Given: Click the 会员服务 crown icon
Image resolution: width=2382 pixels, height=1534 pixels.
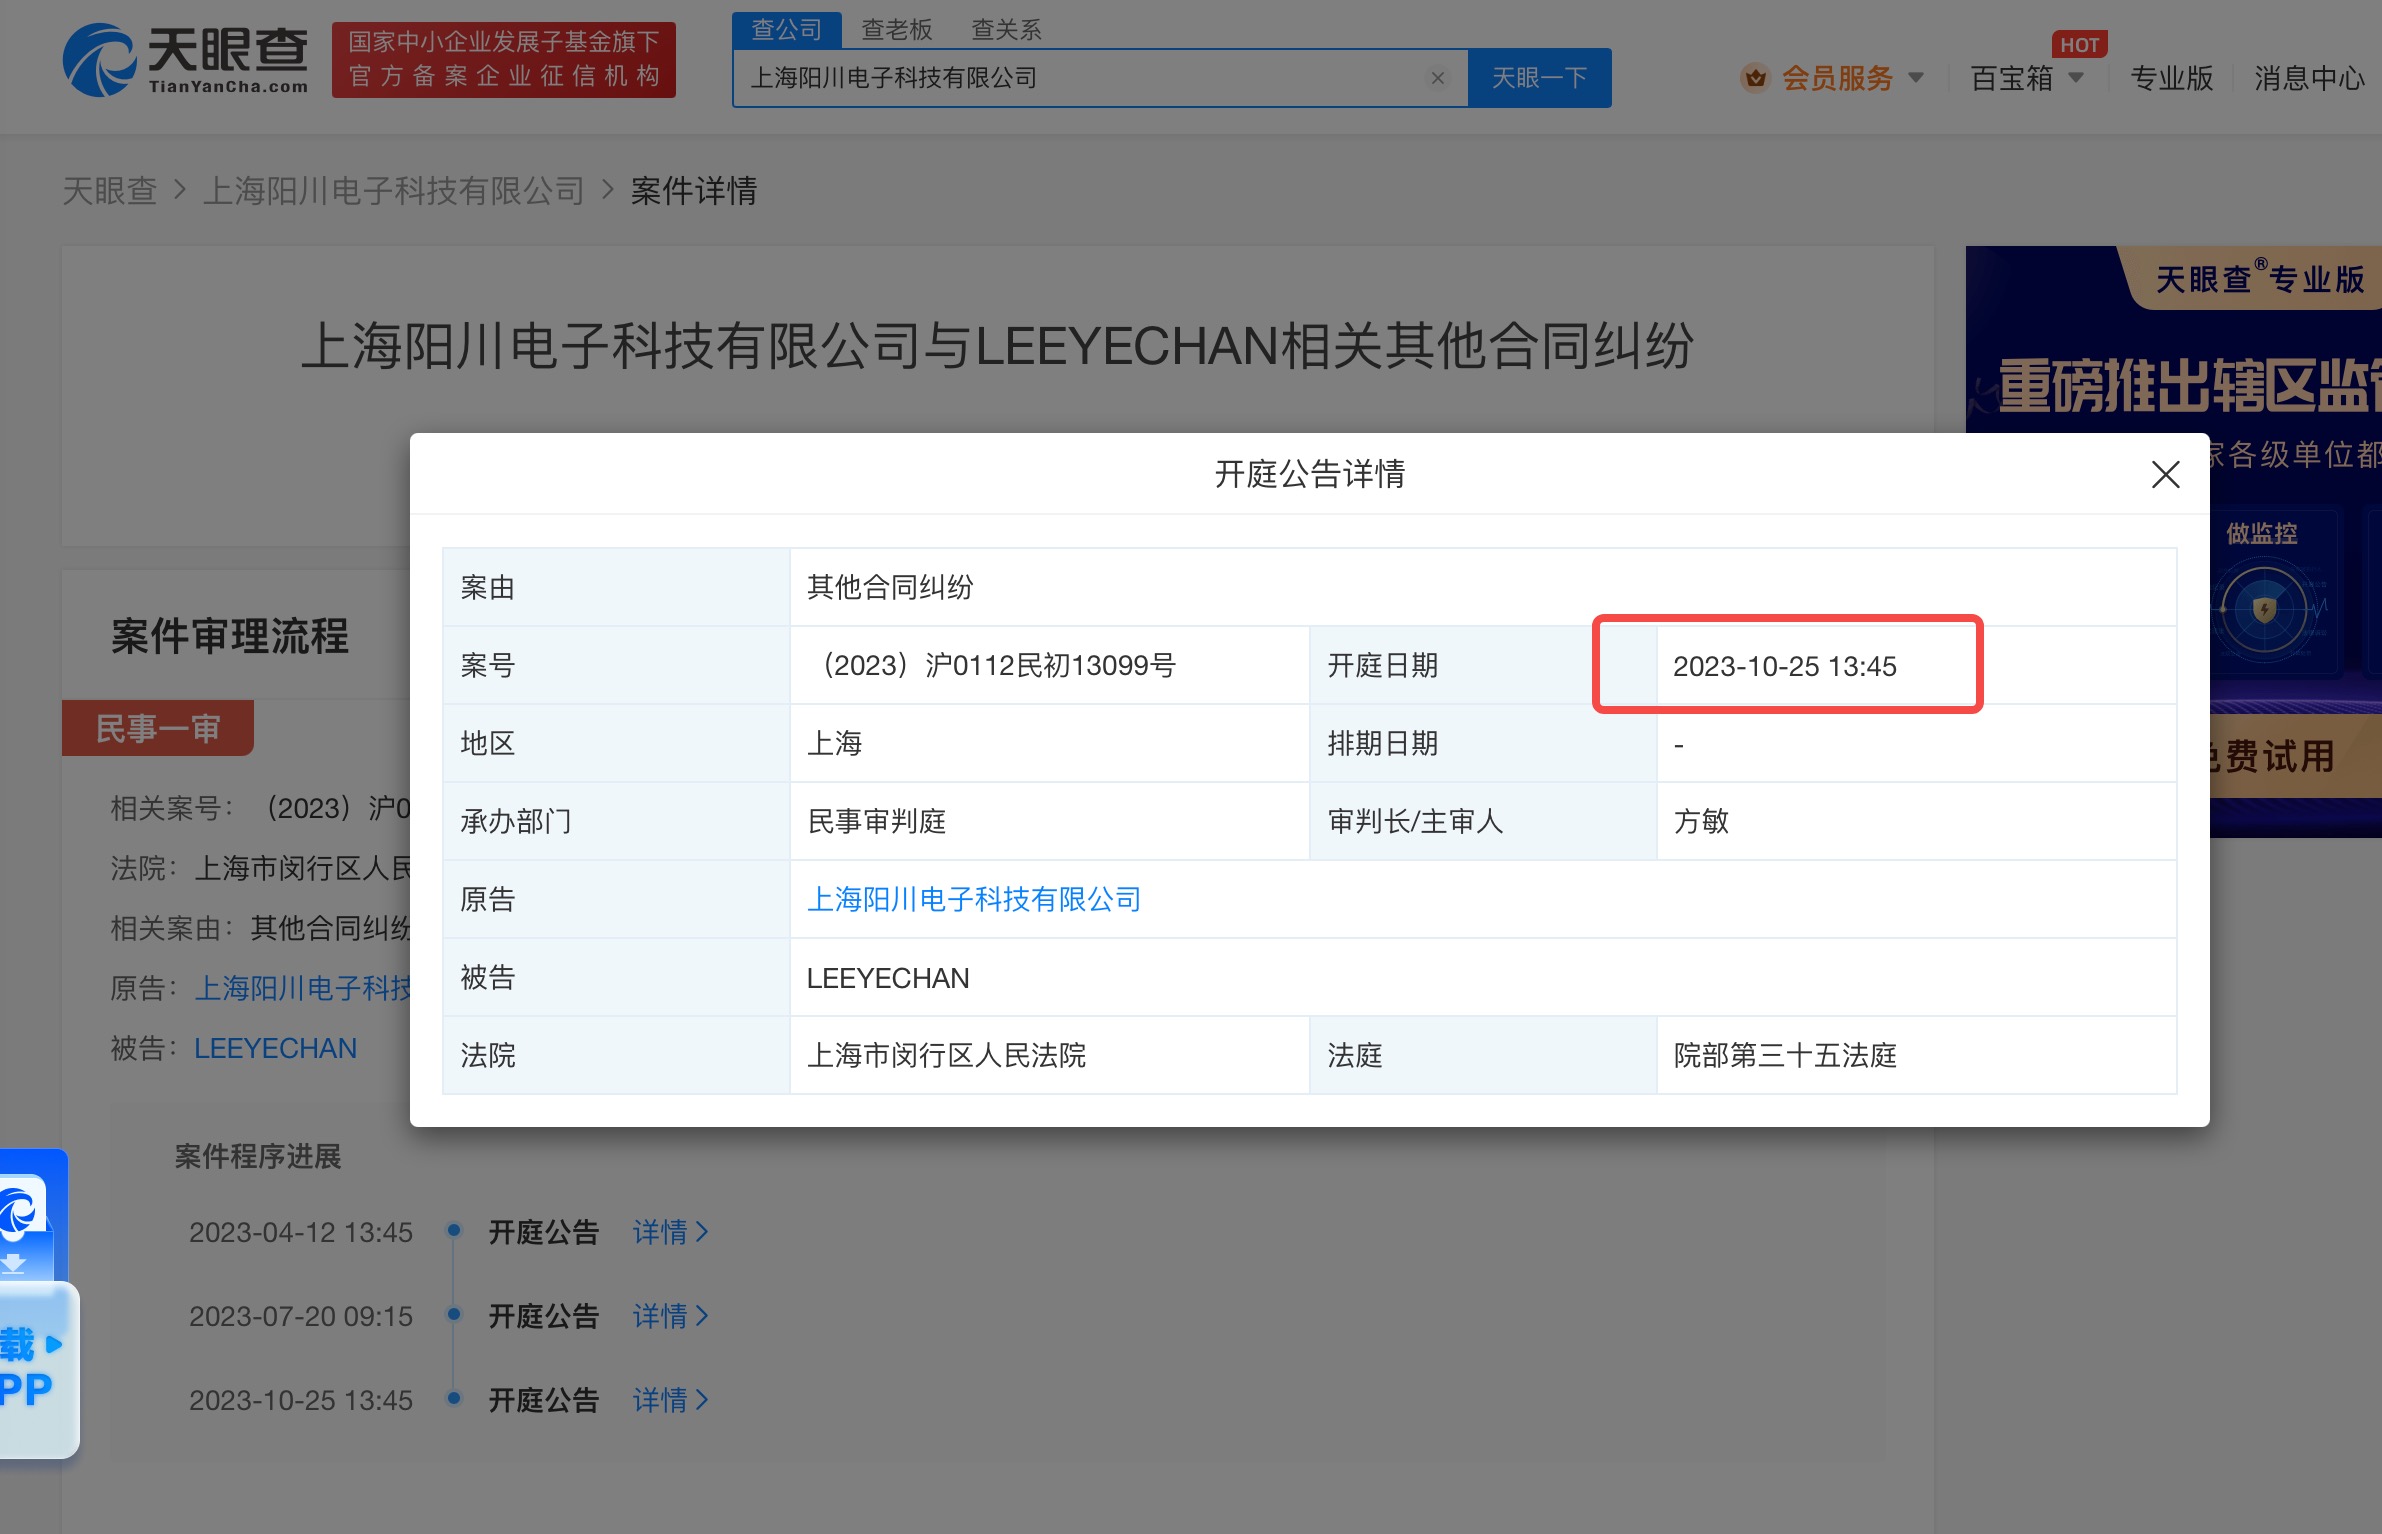Looking at the screenshot, I should click(x=1755, y=78).
